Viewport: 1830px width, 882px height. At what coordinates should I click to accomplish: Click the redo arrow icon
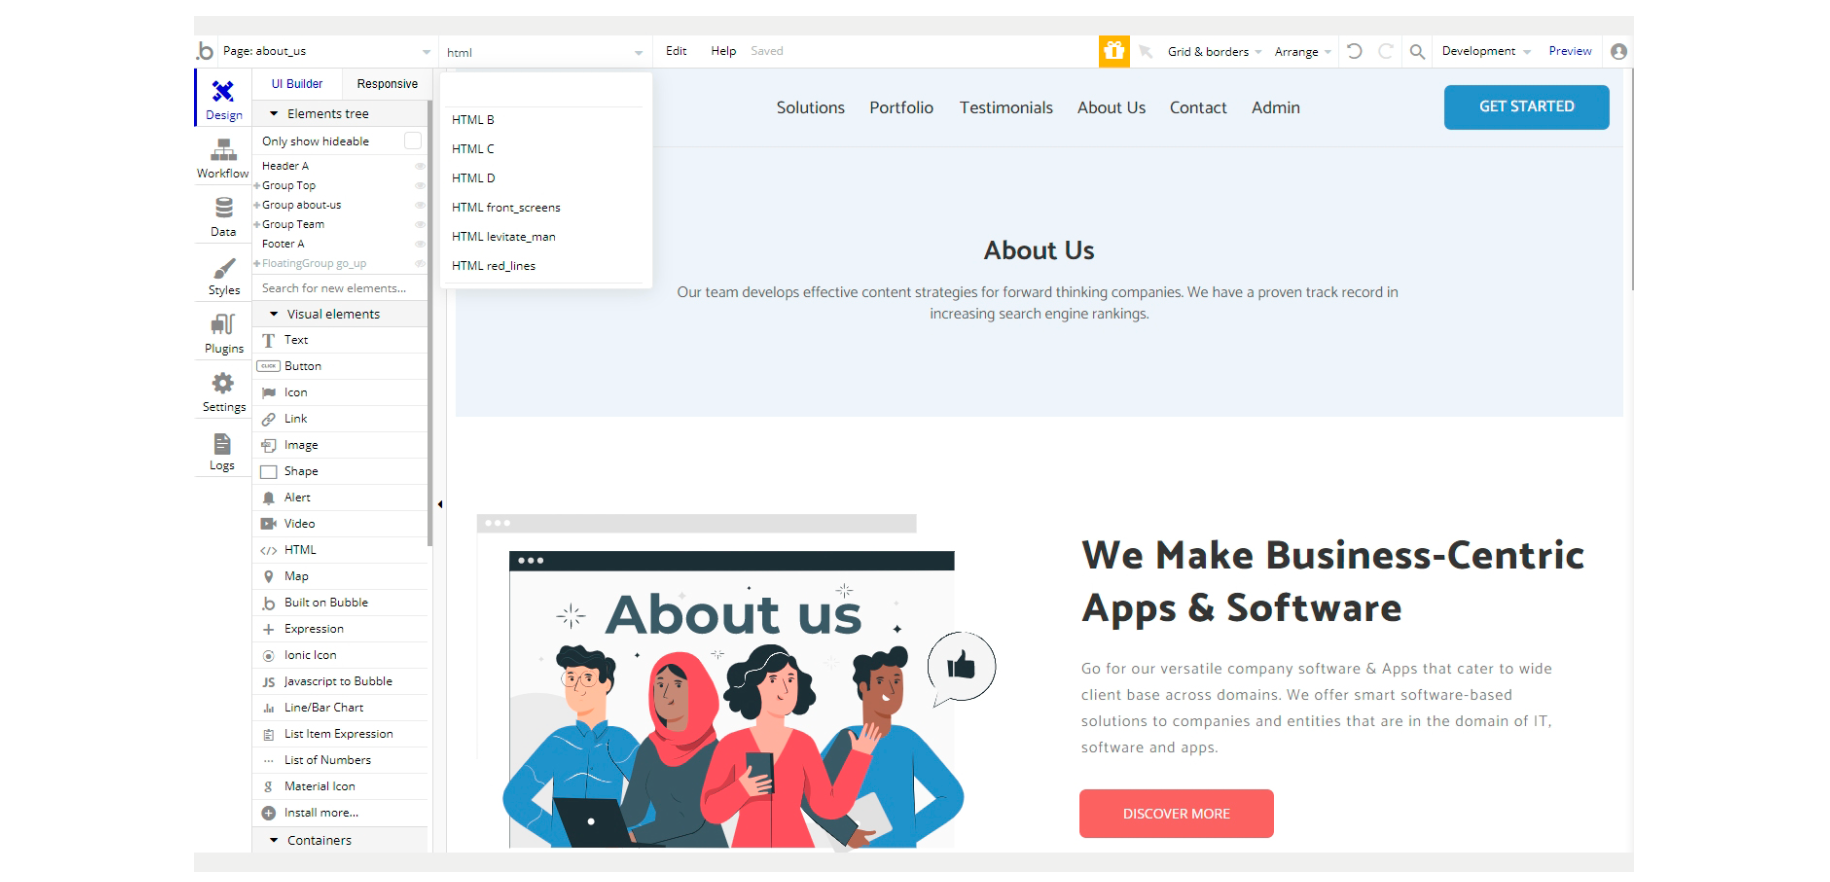pos(1385,51)
